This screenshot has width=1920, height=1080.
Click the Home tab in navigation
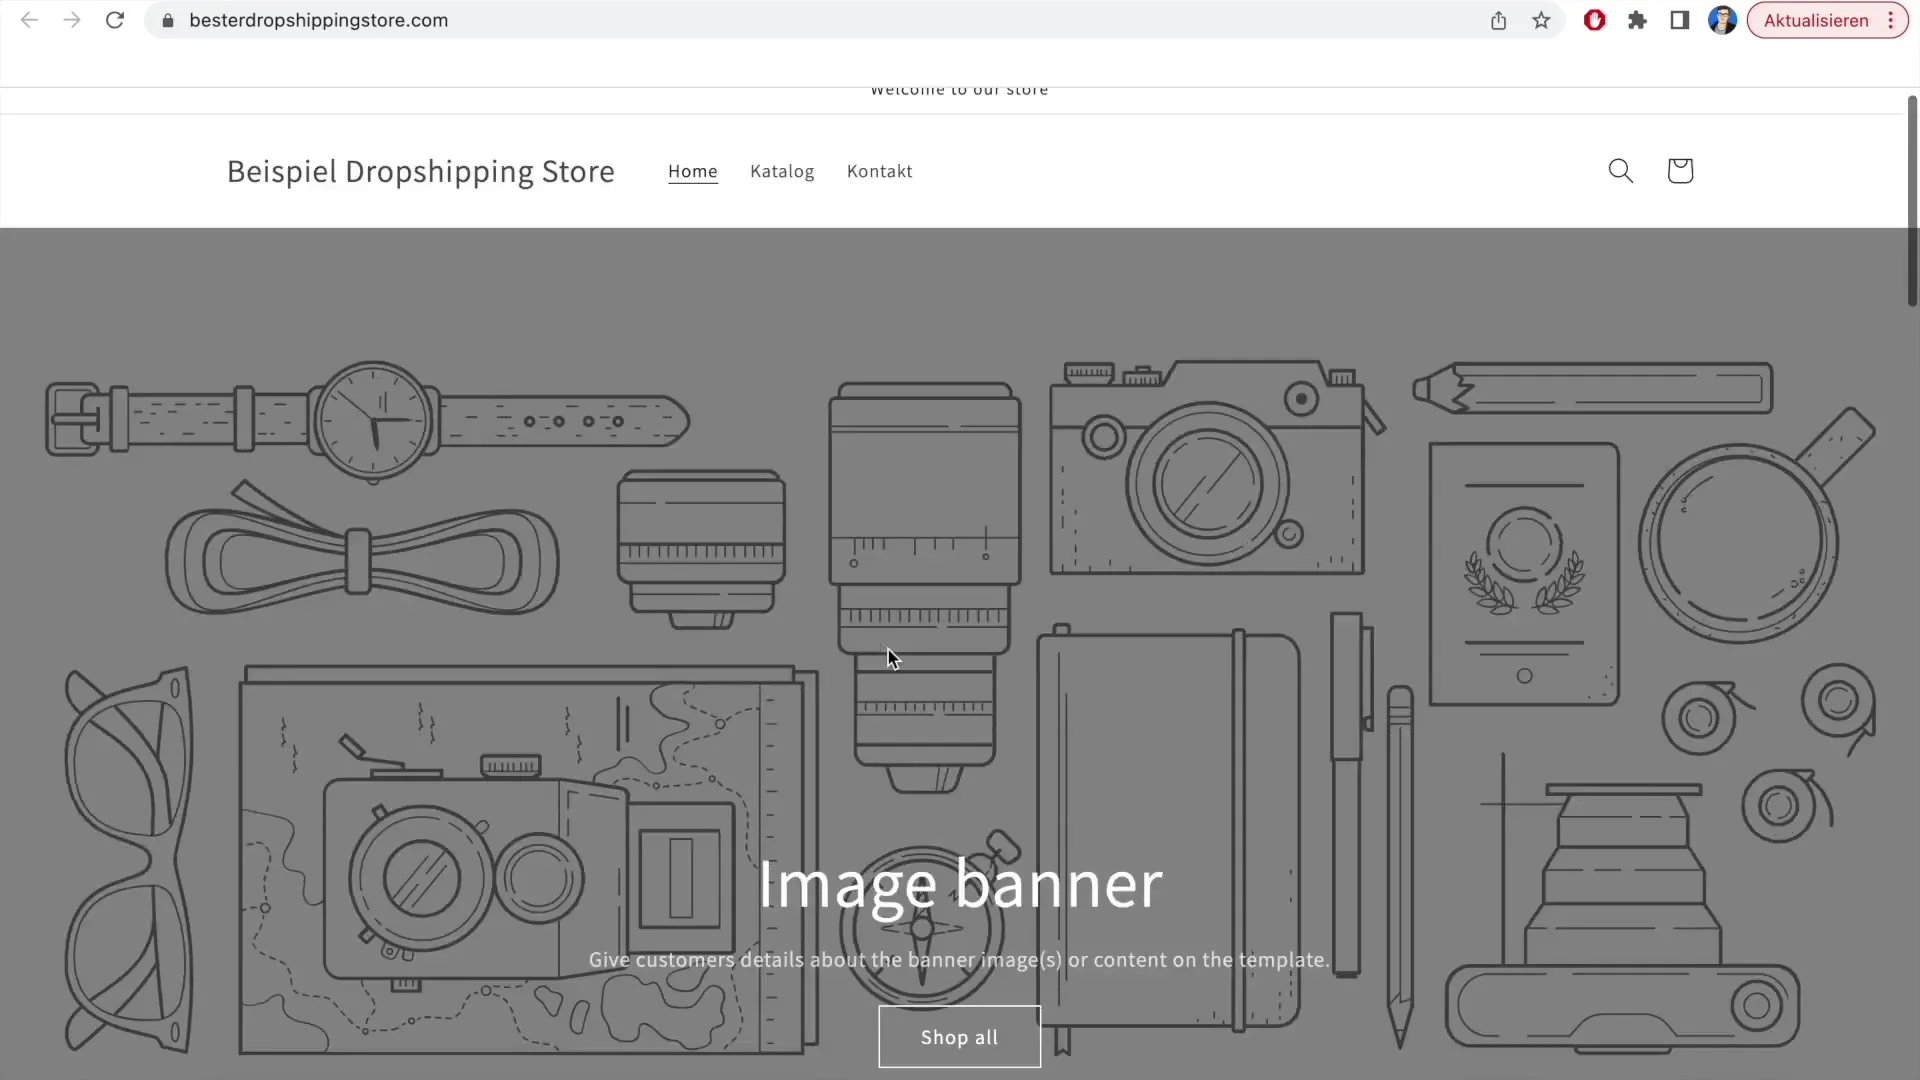pos(692,170)
